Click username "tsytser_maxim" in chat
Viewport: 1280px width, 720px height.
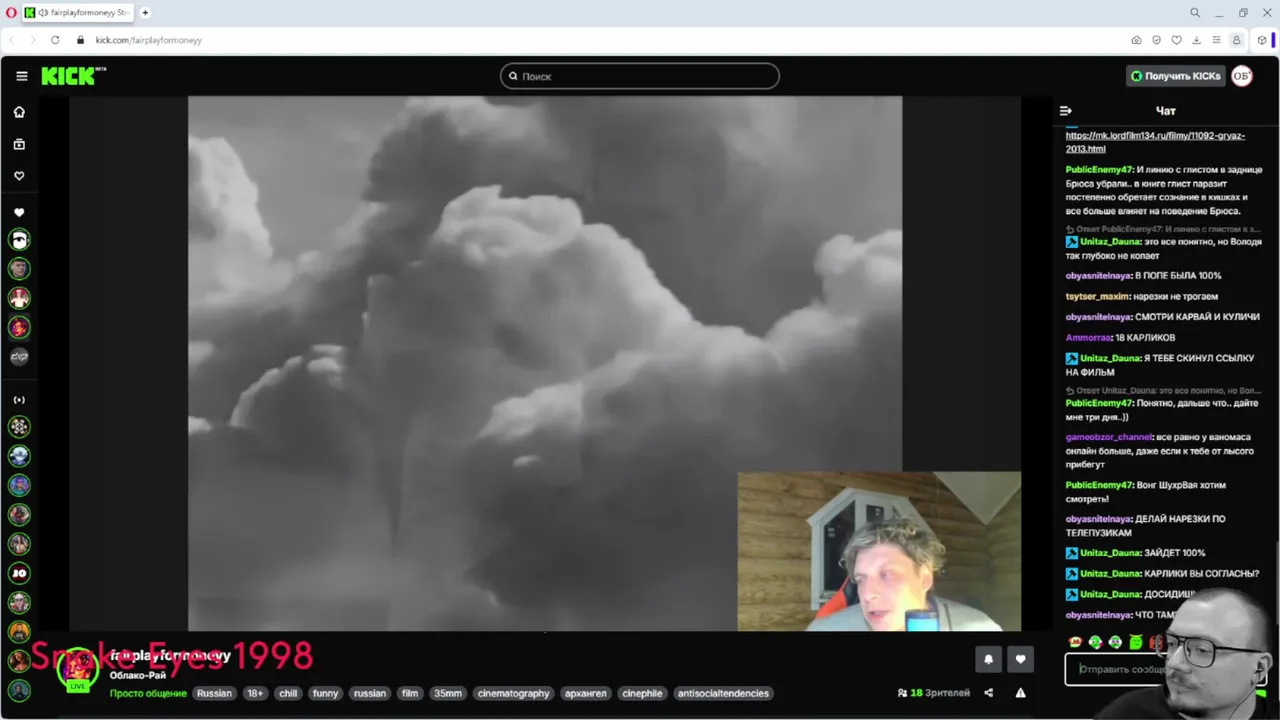(x=1097, y=296)
